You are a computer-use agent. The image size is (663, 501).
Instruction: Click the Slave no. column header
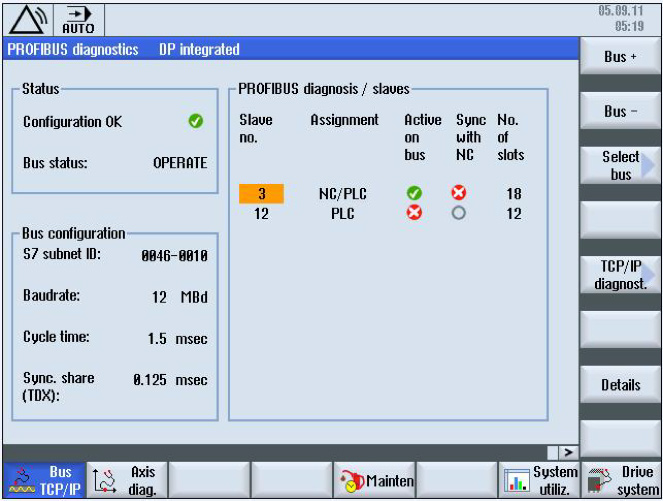click(x=256, y=129)
